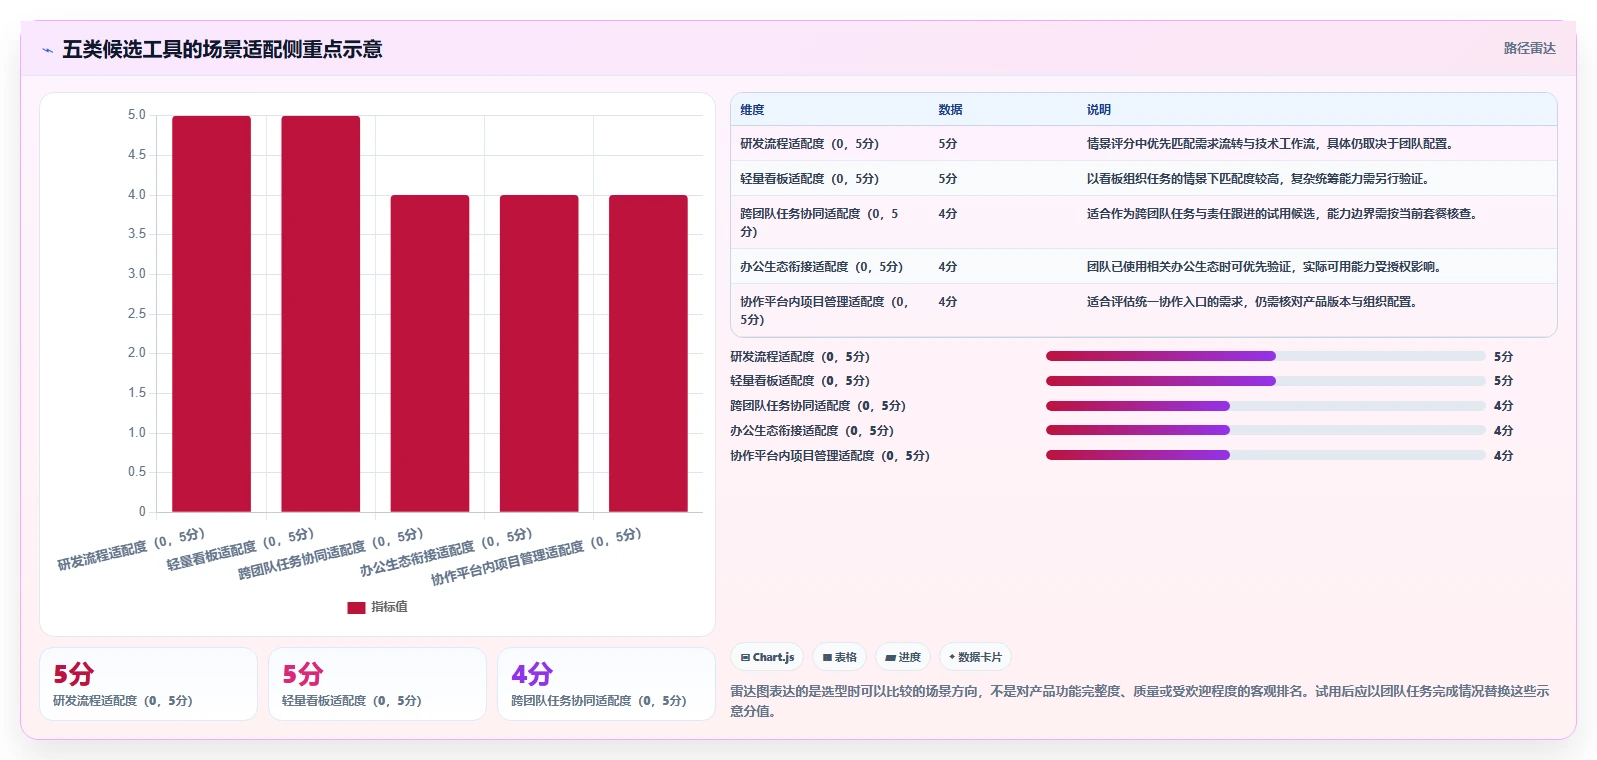1597x760 pixels.
Task: Click the 指标值 legend label
Action: (389, 607)
